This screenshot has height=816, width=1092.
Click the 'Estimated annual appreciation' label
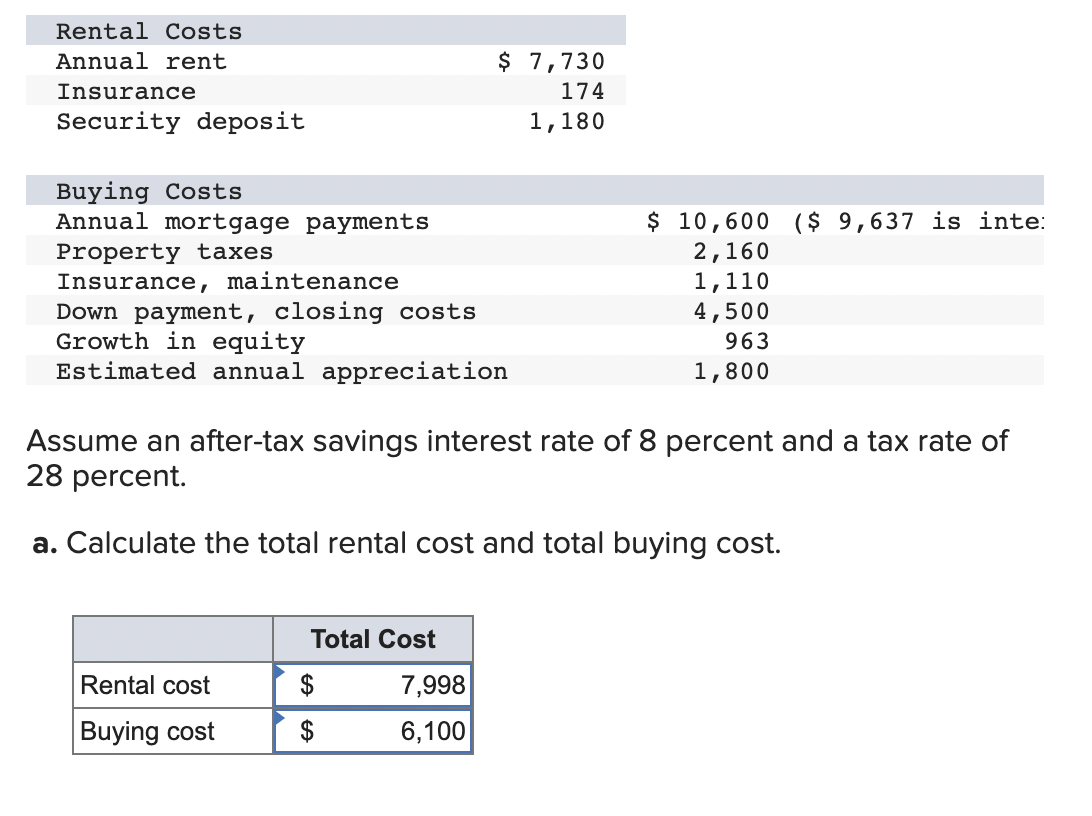click(x=281, y=372)
